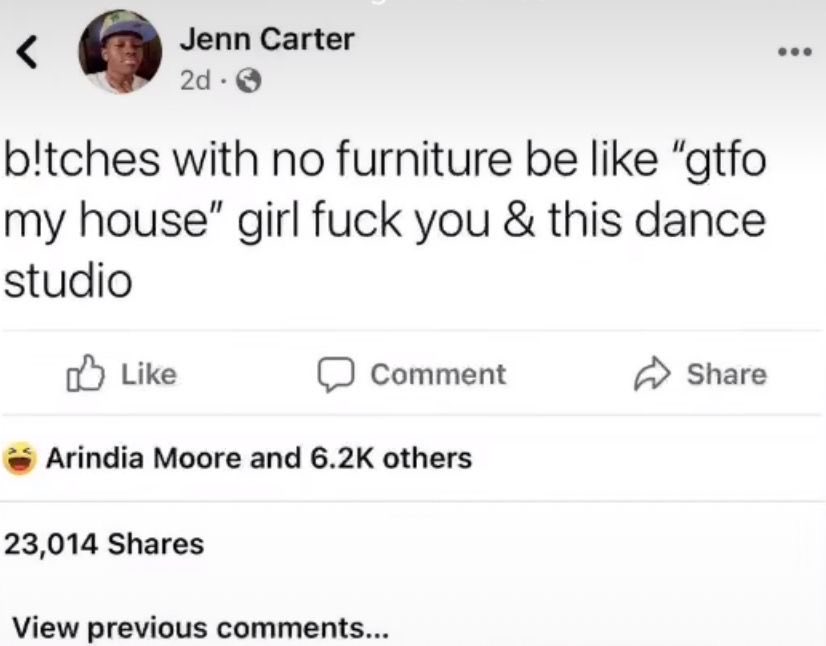Open the three-dot post options menu
Screen dimensions: 826x646
coord(795,52)
